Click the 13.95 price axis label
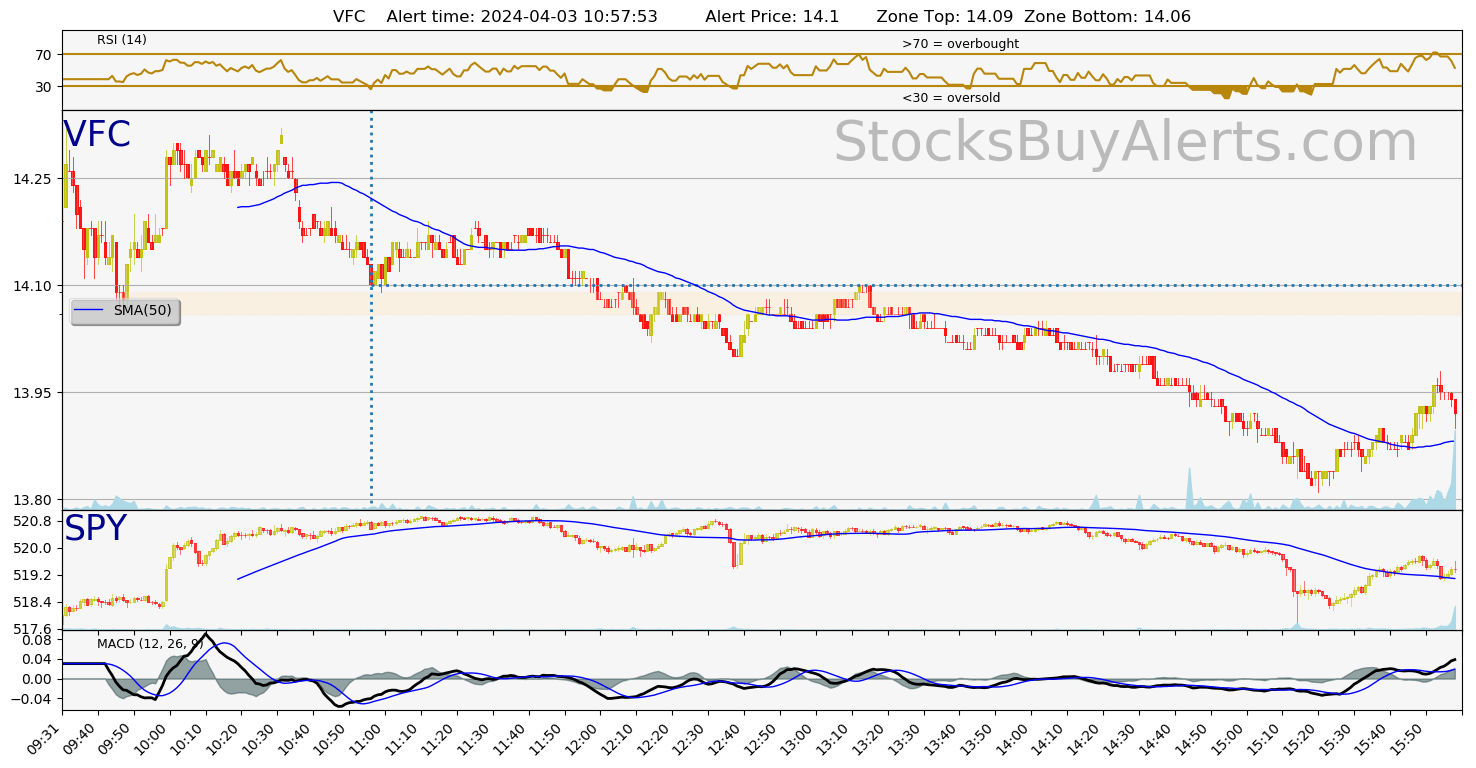 click(x=31, y=393)
